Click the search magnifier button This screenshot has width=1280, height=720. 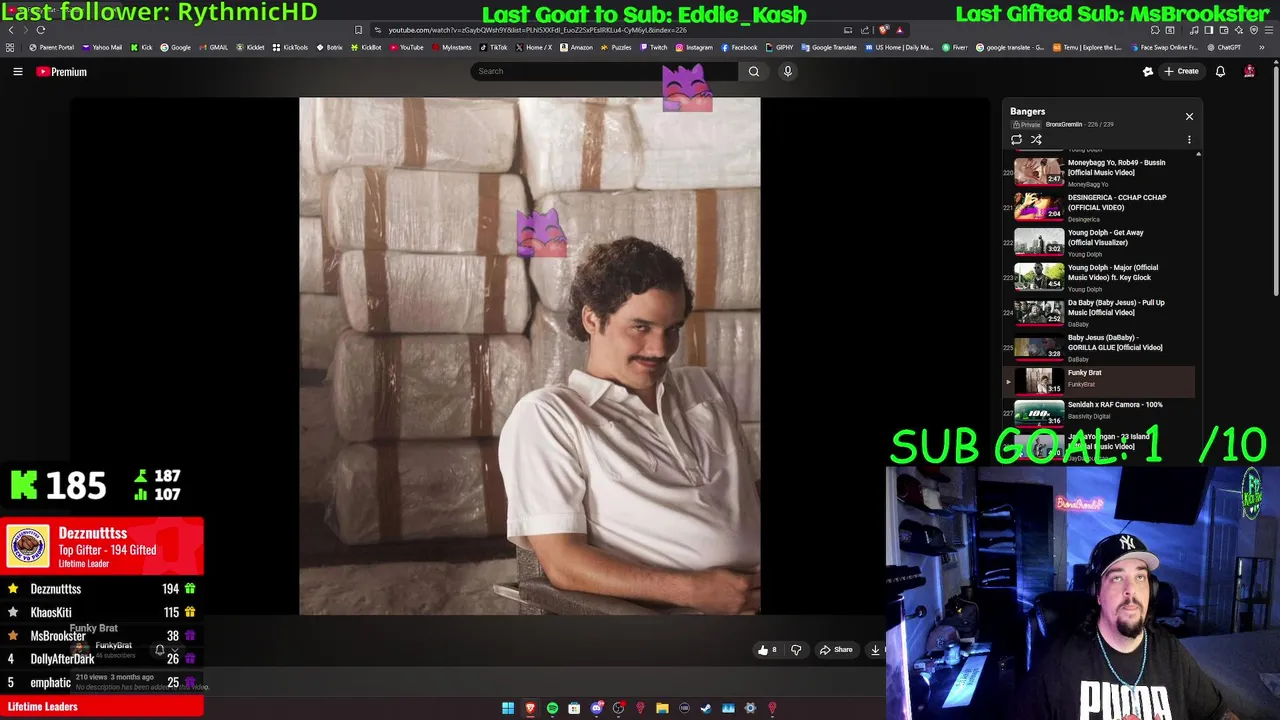pos(754,71)
